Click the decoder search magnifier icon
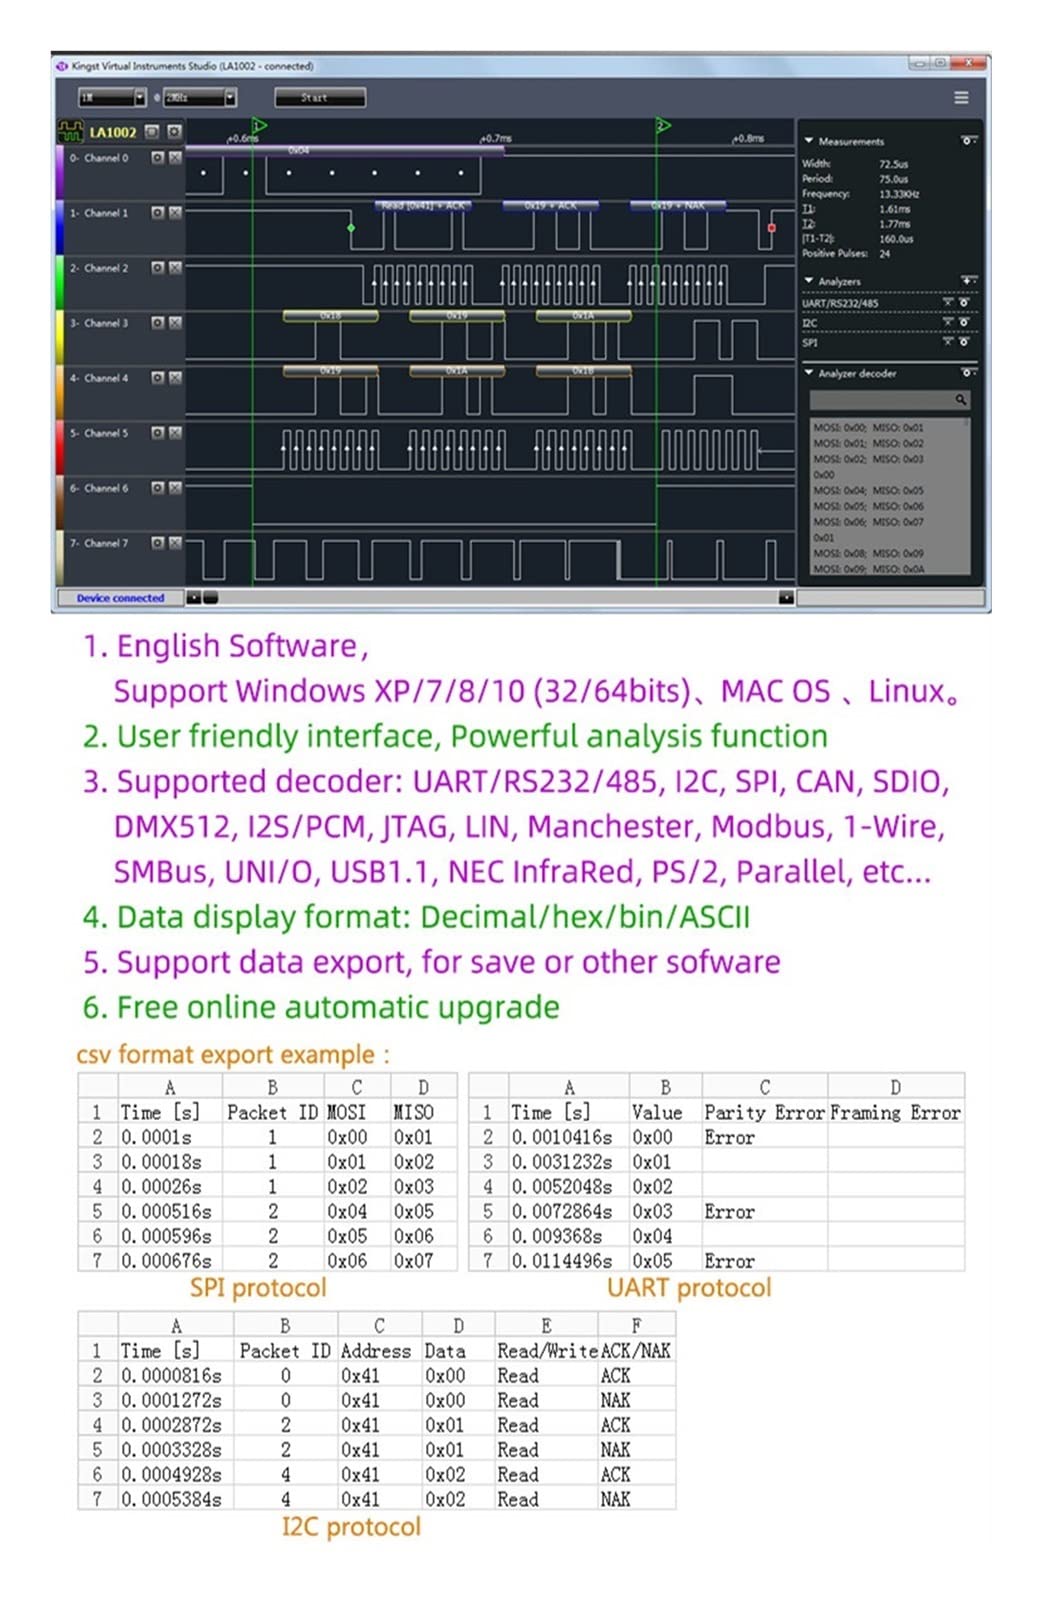This screenshot has height=1601, width=1042. pos(960,400)
